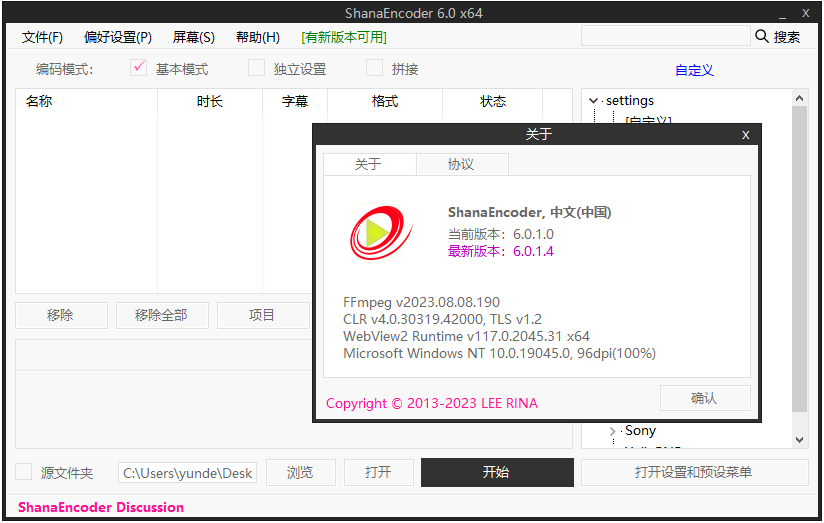Click the 移除 button

click(x=61, y=315)
